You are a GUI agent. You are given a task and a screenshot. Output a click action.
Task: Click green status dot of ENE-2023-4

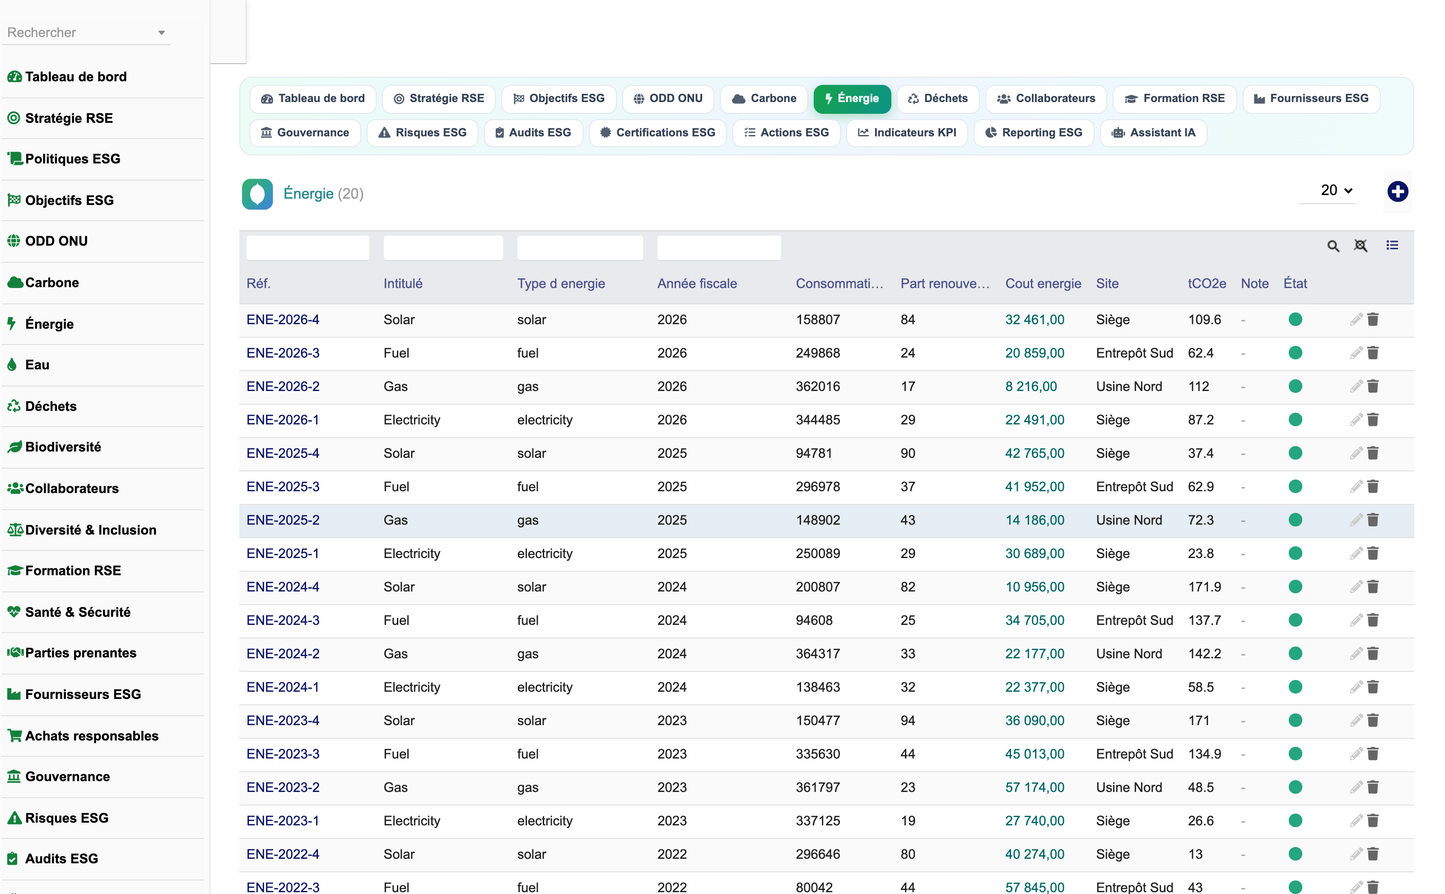[x=1294, y=720]
